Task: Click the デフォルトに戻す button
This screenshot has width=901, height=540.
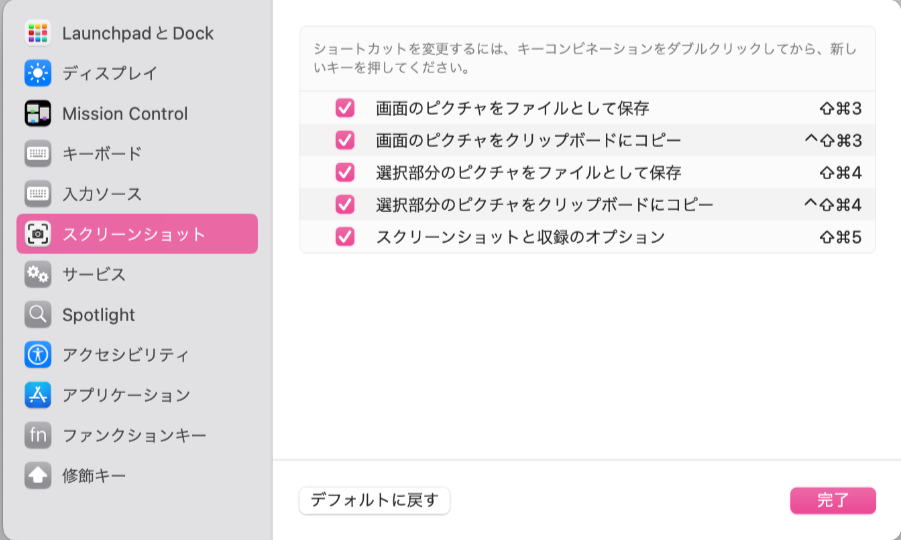Action: pos(375,500)
